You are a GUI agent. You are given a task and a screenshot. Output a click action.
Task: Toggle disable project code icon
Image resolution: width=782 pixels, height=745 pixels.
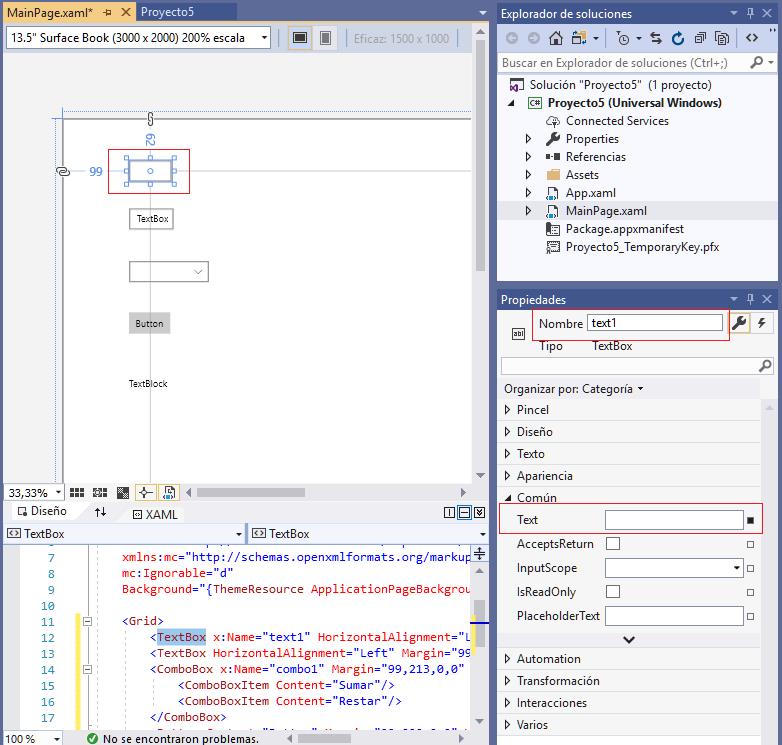(169, 493)
